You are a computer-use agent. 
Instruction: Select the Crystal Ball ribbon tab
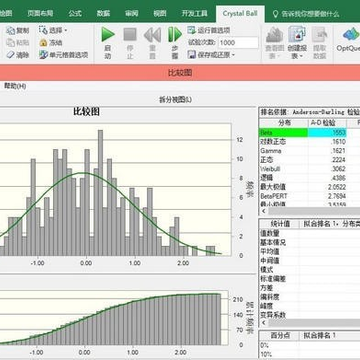(x=240, y=14)
